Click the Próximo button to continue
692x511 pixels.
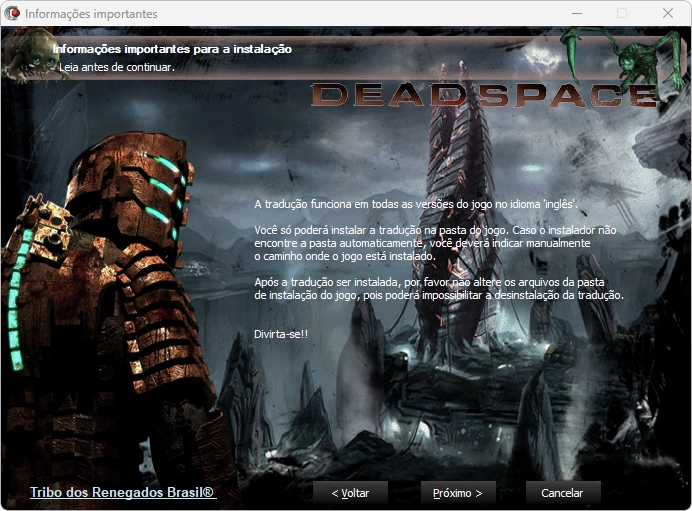coord(458,493)
